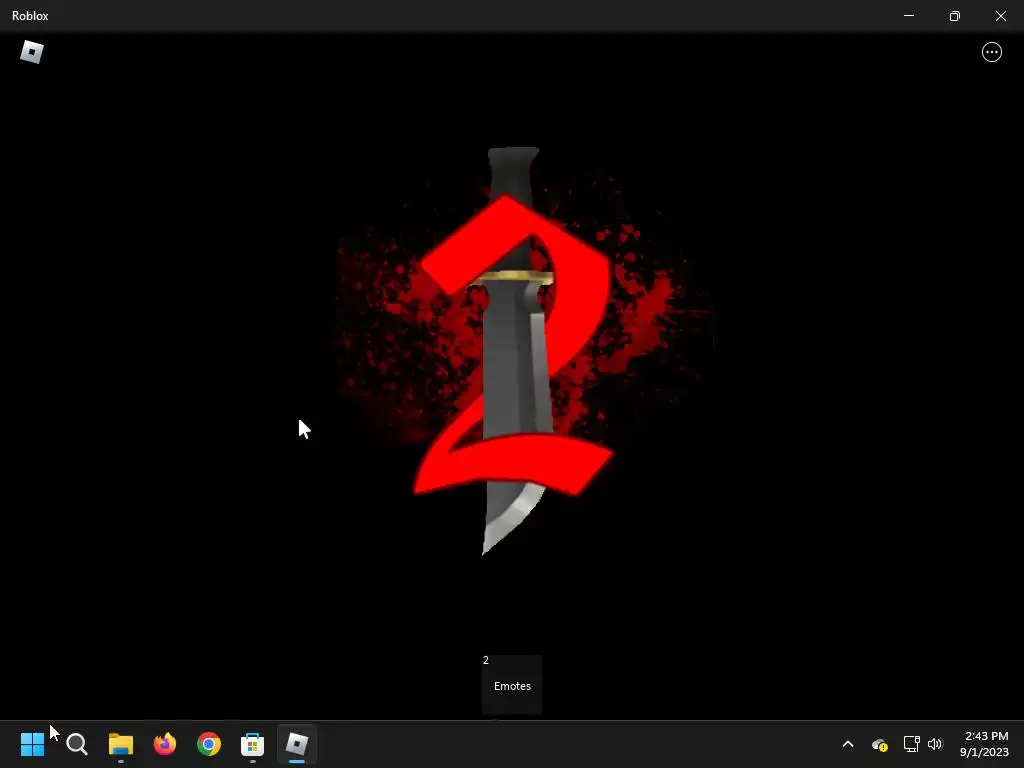
Task: Open taskbar Search
Action: [x=76, y=744]
